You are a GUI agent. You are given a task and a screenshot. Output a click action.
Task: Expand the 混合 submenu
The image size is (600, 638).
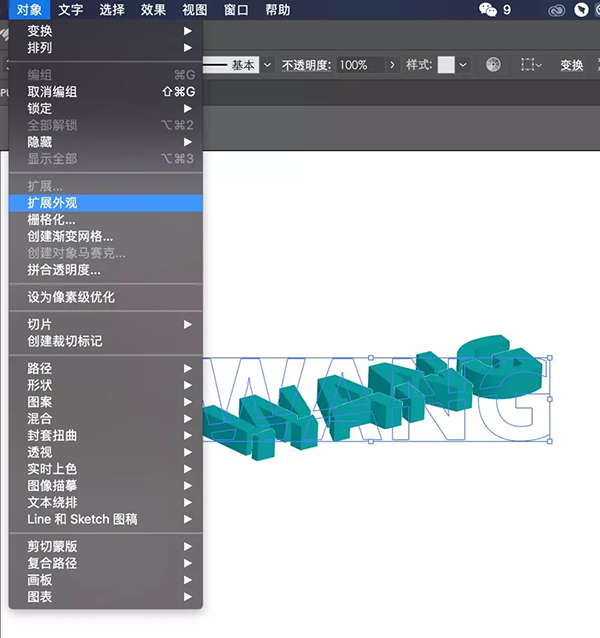tap(105, 419)
